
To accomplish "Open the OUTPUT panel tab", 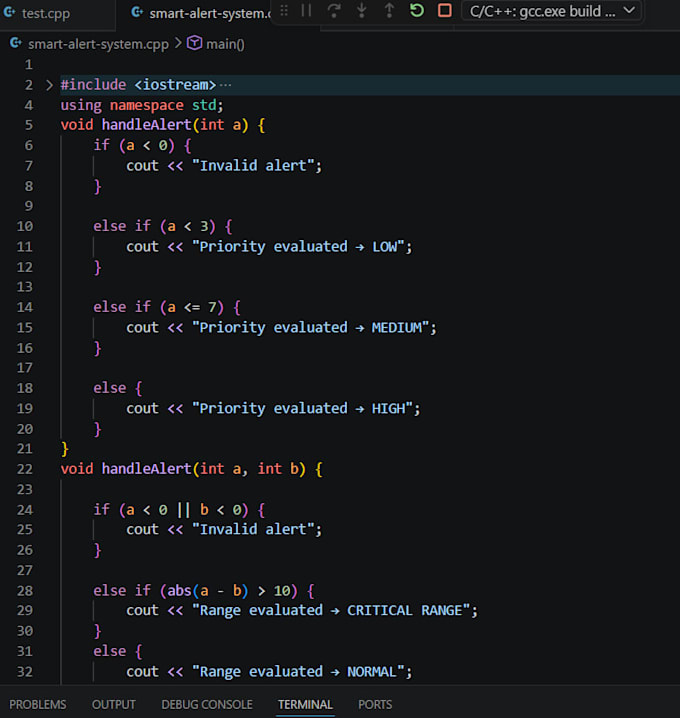I will point(114,704).
